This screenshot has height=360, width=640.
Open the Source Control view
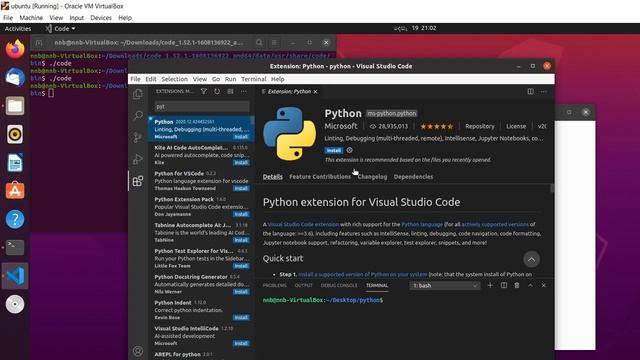138,137
